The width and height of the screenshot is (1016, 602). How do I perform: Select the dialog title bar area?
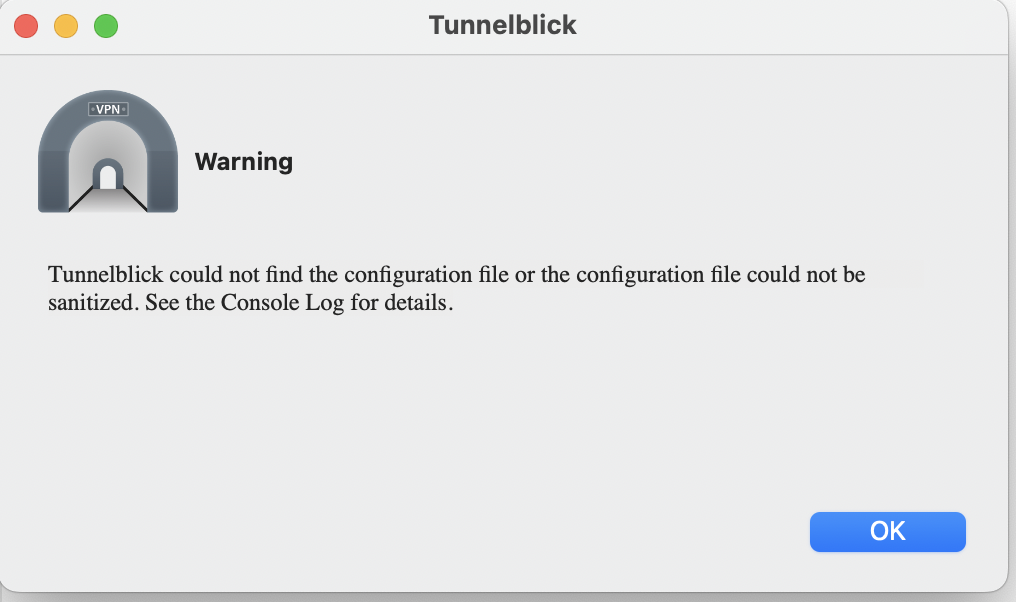coord(700,25)
